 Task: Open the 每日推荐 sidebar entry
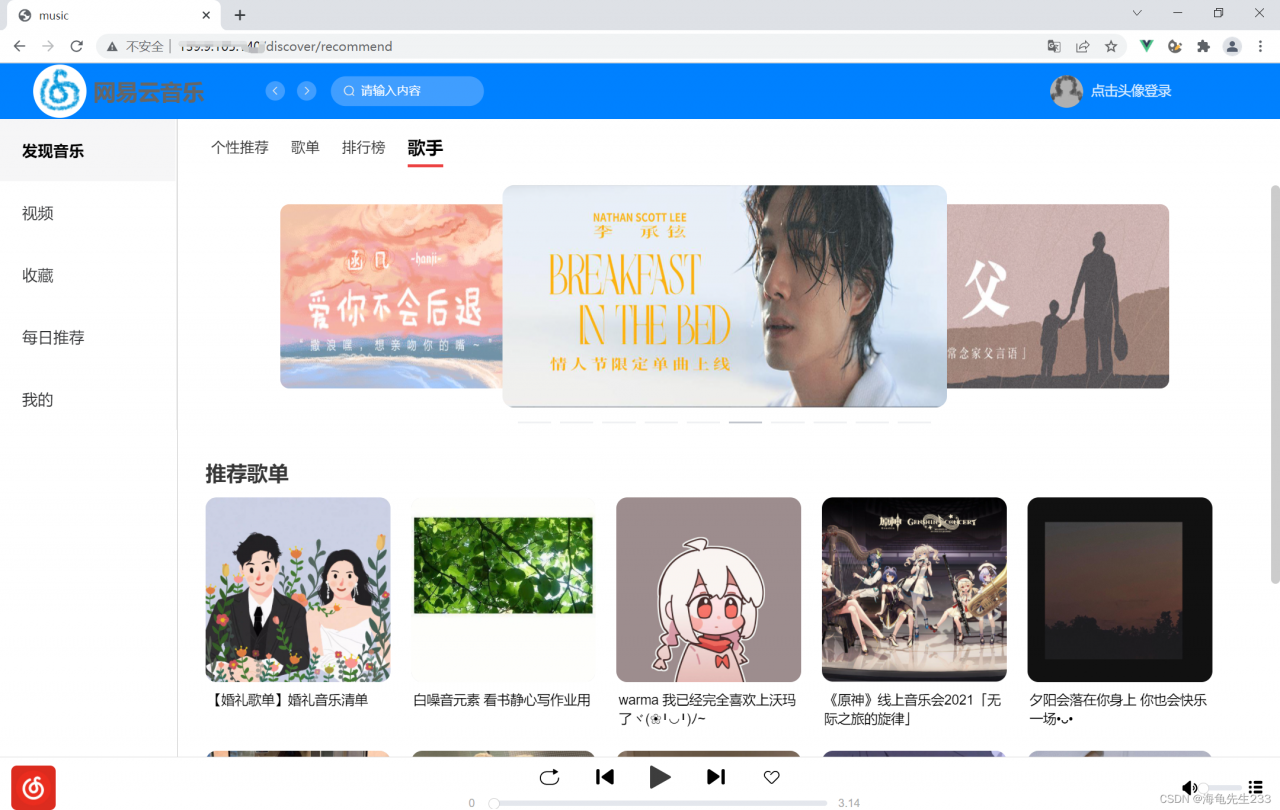[x=53, y=337]
